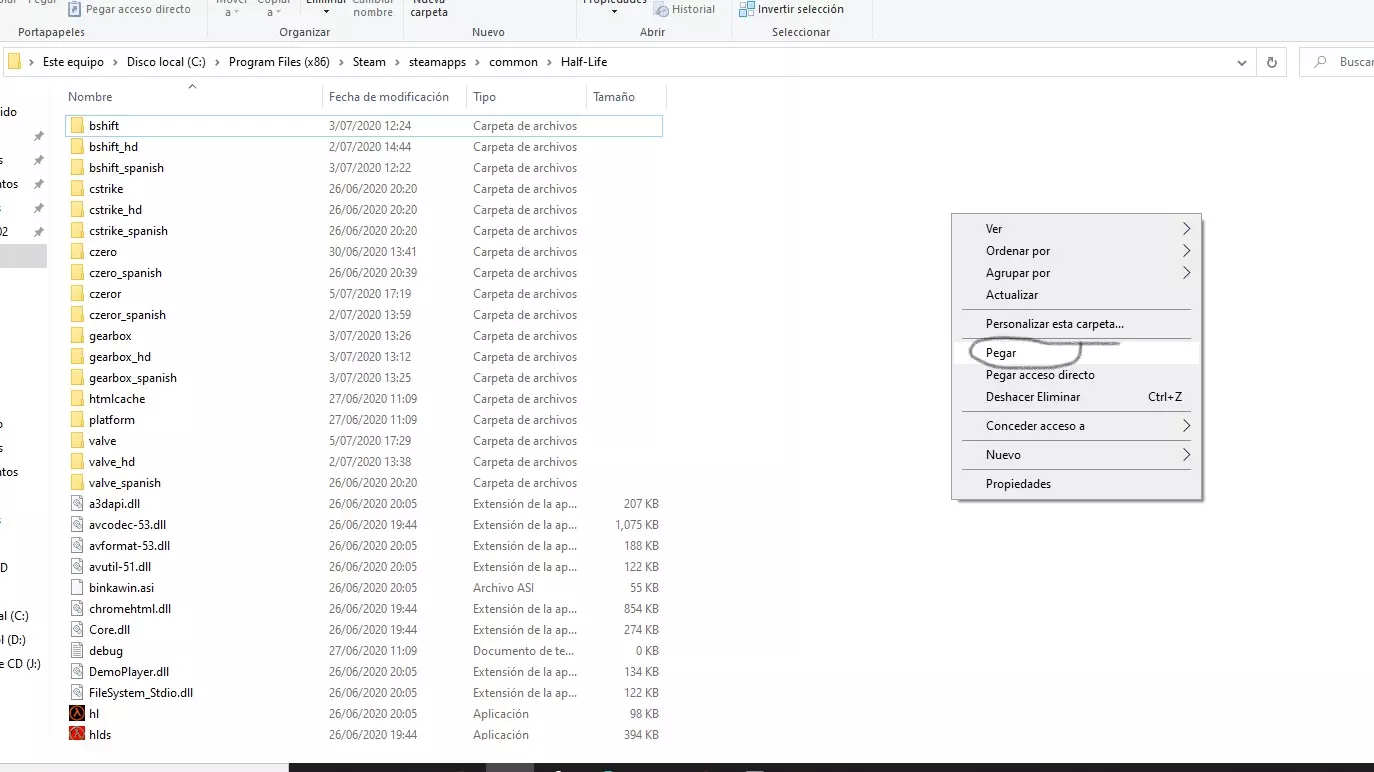Expand the chevron after Disco local (C:)

218,62
